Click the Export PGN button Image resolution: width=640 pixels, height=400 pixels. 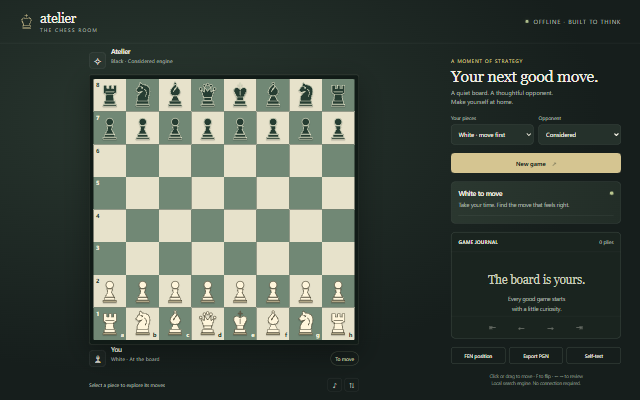click(x=536, y=356)
